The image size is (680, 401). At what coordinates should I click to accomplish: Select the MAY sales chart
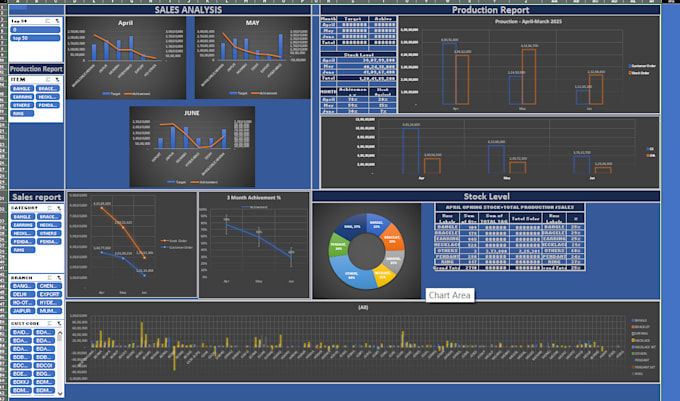coord(252,58)
